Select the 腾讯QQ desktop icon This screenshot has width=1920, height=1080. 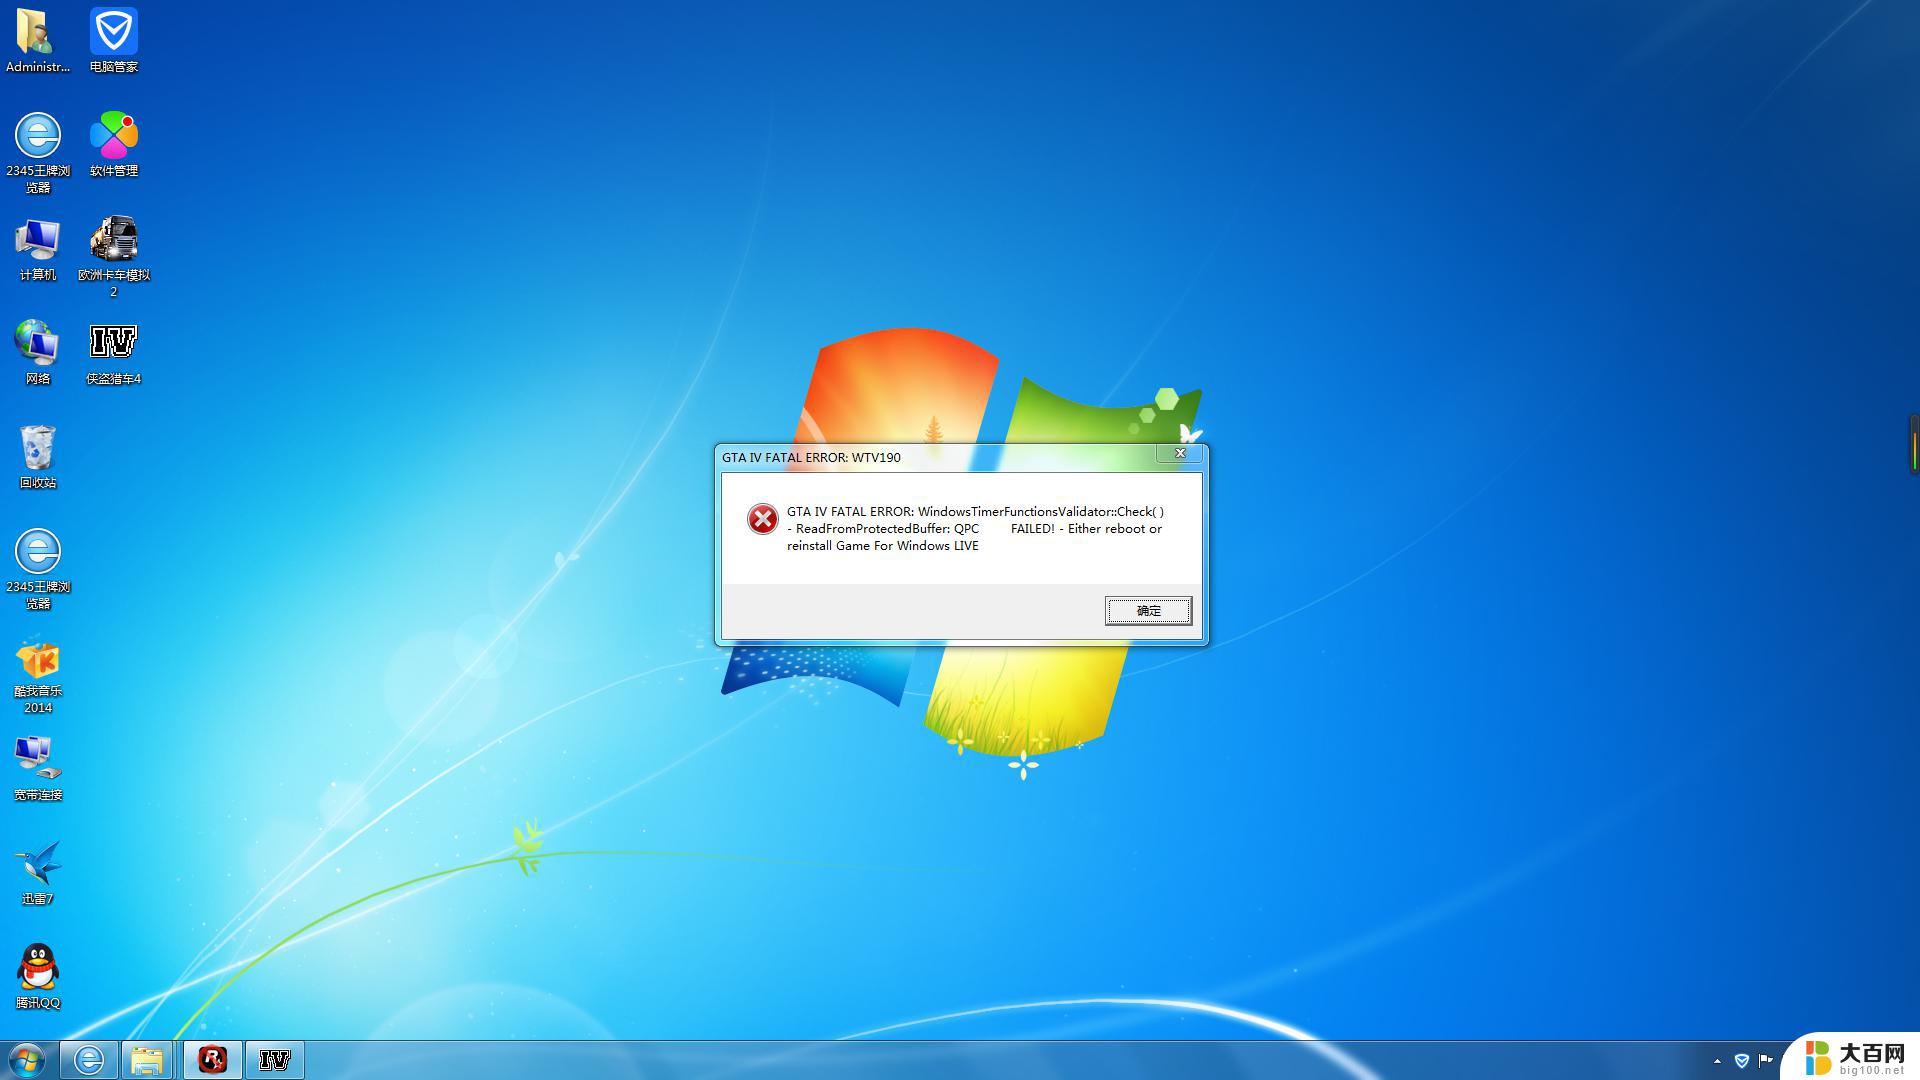pyautogui.click(x=38, y=977)
